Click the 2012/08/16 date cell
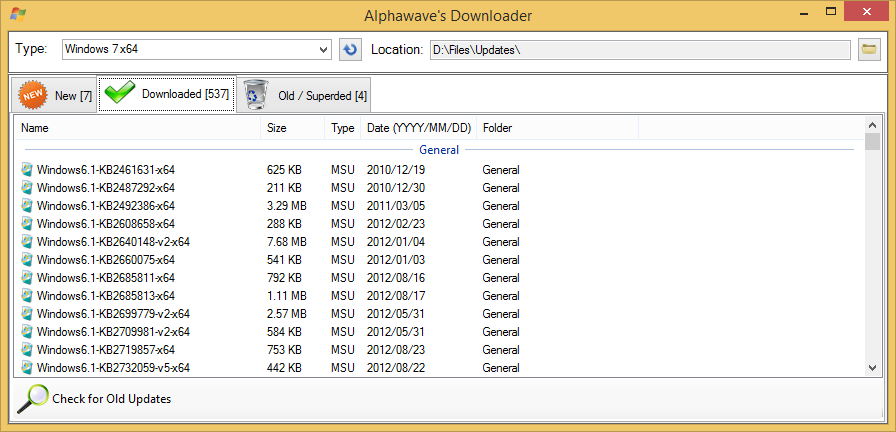The height and width of the screenshot is (432, 896). click(396, 278)
